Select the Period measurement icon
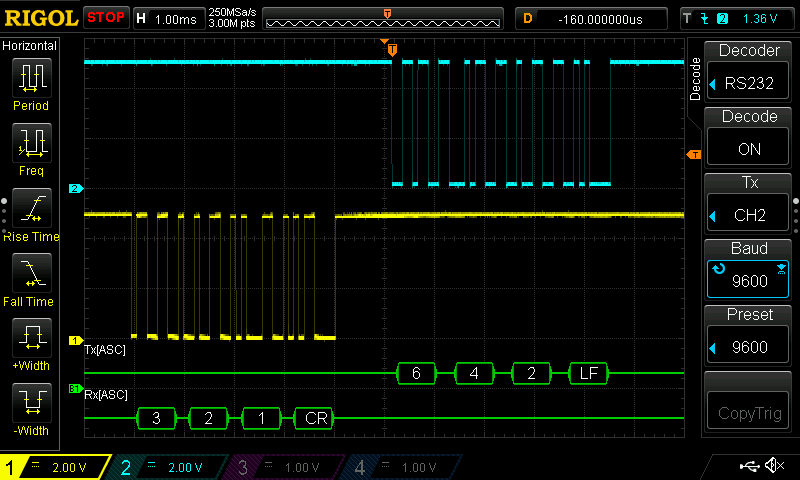The image size is (800, 480). point(32,78)
